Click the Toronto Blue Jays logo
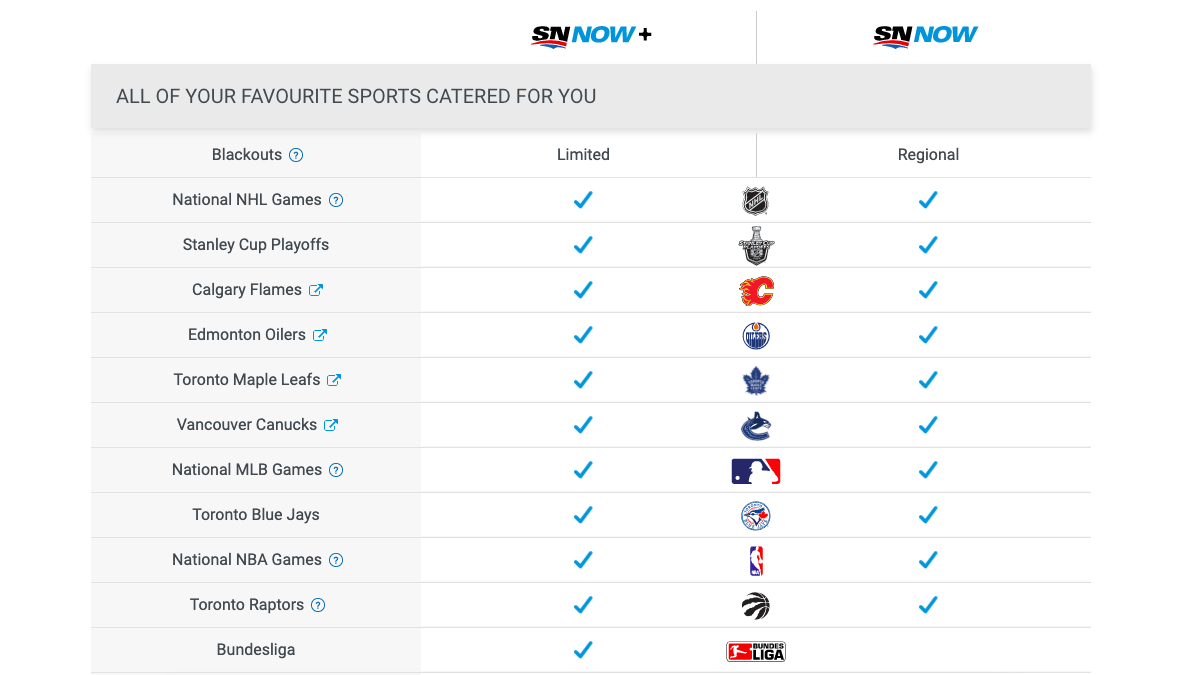This screenshot has height=675, width=1178. (756, 516)
